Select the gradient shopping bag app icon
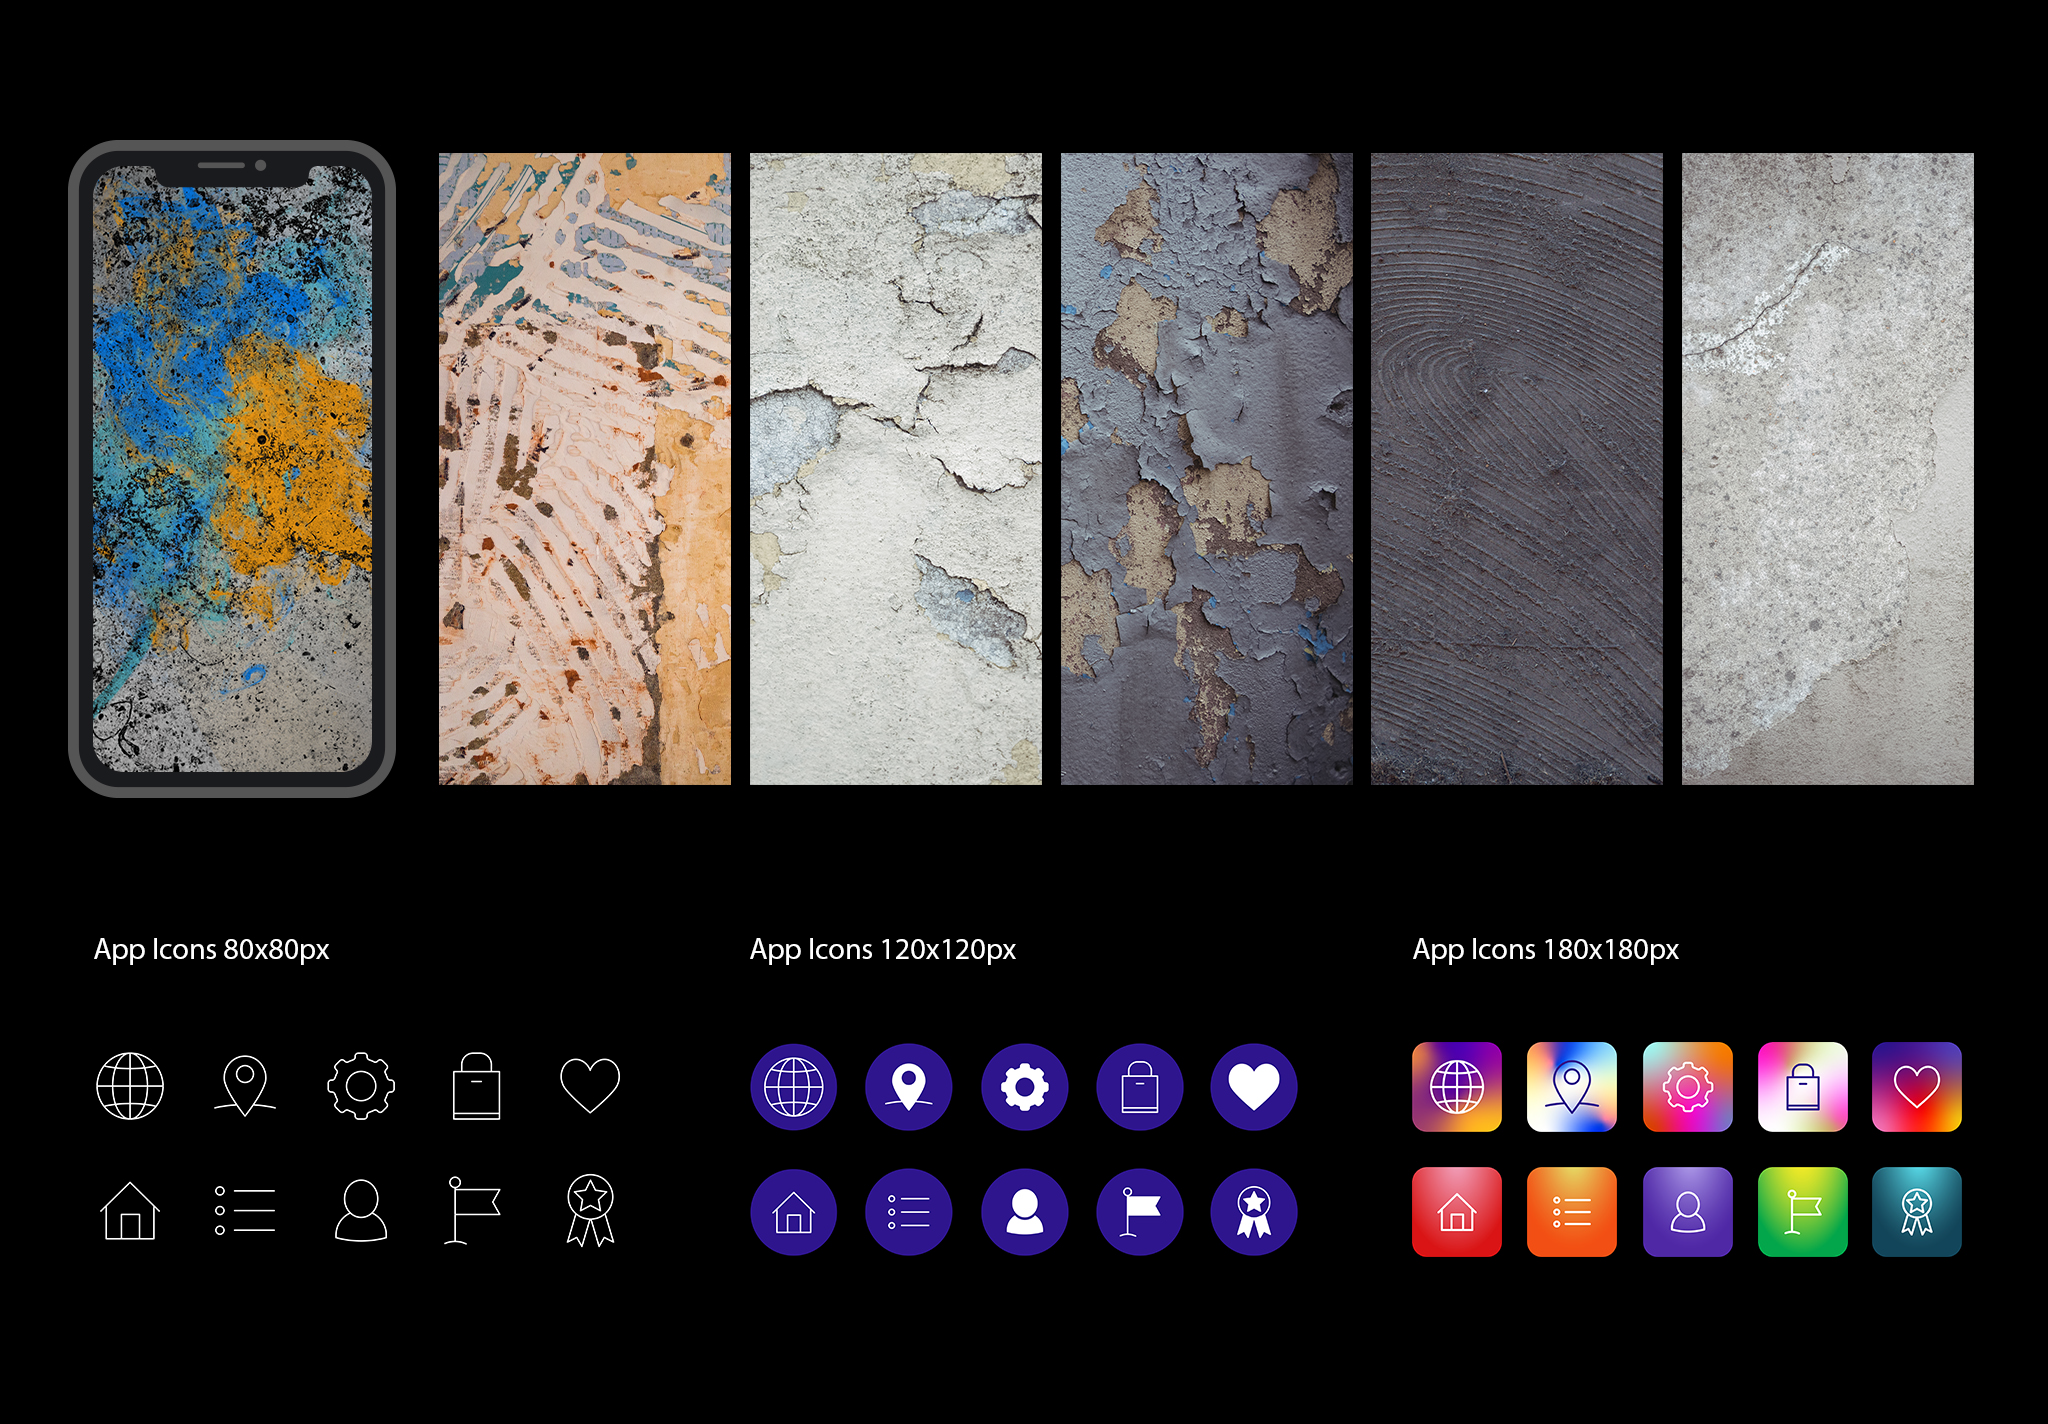The height and width of the screenshot is (1424, 2048). pos(1802,1087)
